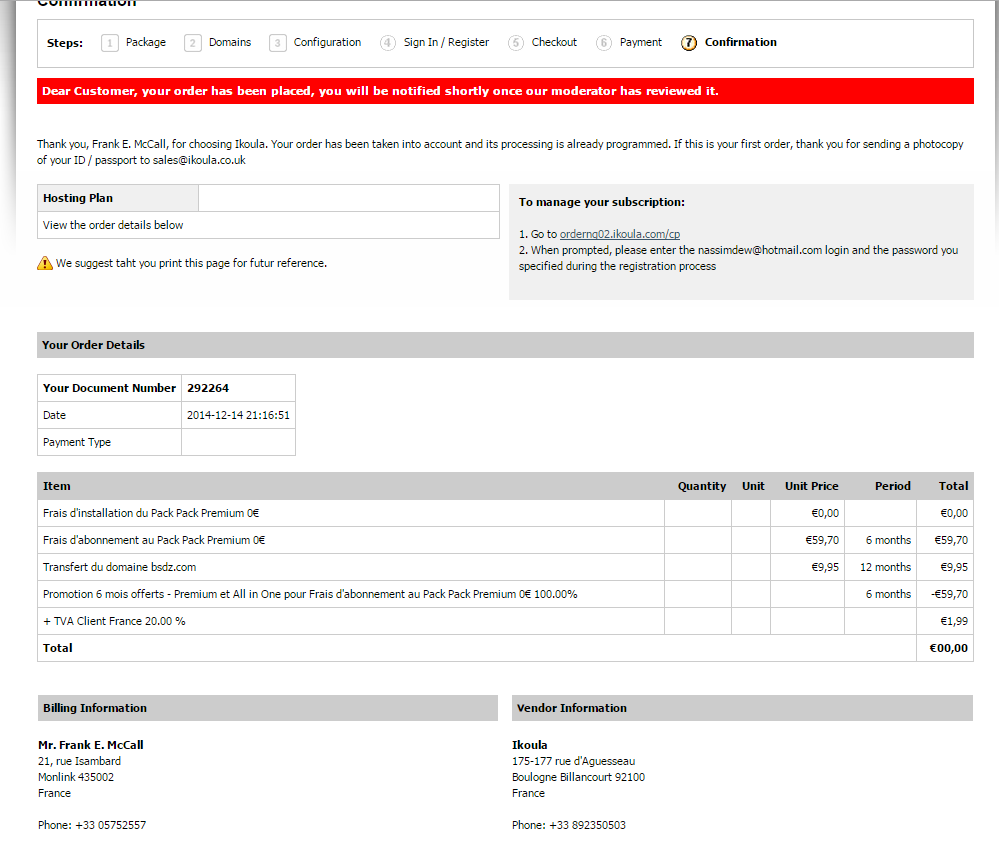The image size is (999, 850).
Task: Click the Hosting Plan header cell
Action: [118, 198]
